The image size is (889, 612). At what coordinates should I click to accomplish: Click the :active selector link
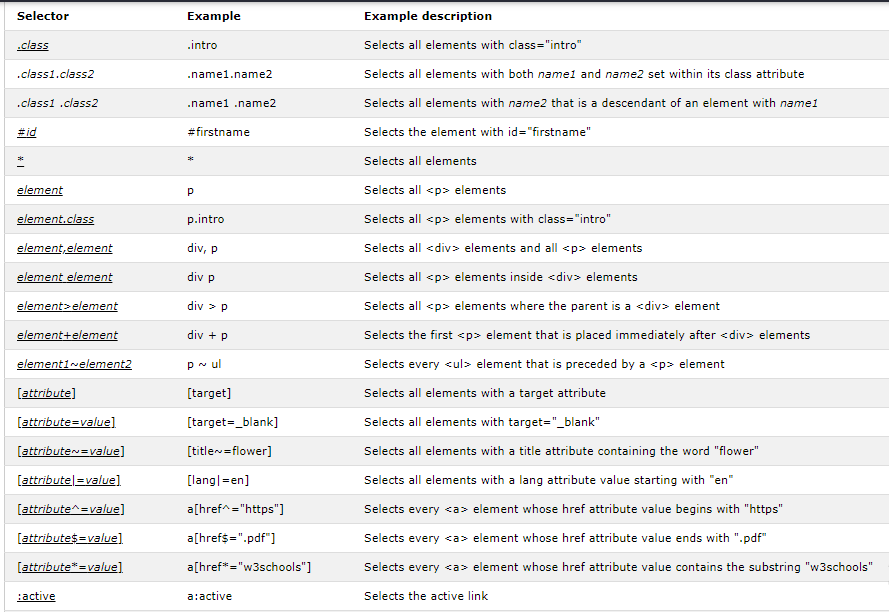[36, 596]
